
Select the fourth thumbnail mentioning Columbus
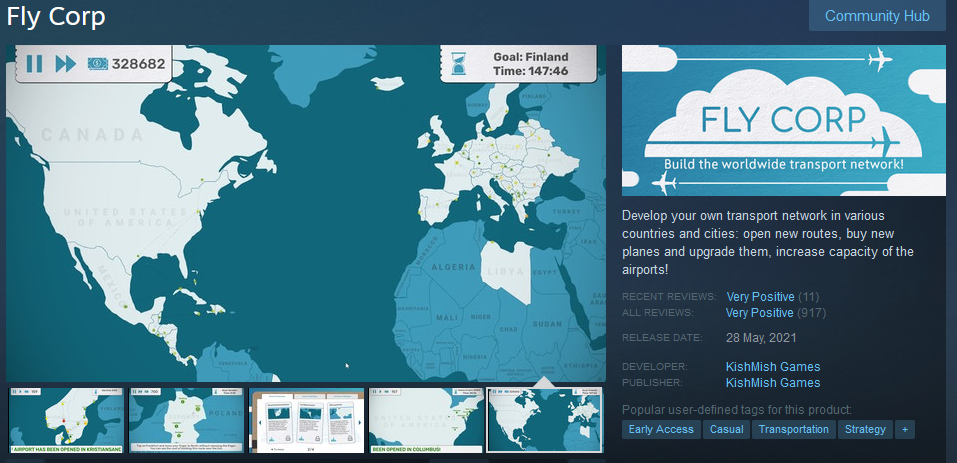(426, 420)
